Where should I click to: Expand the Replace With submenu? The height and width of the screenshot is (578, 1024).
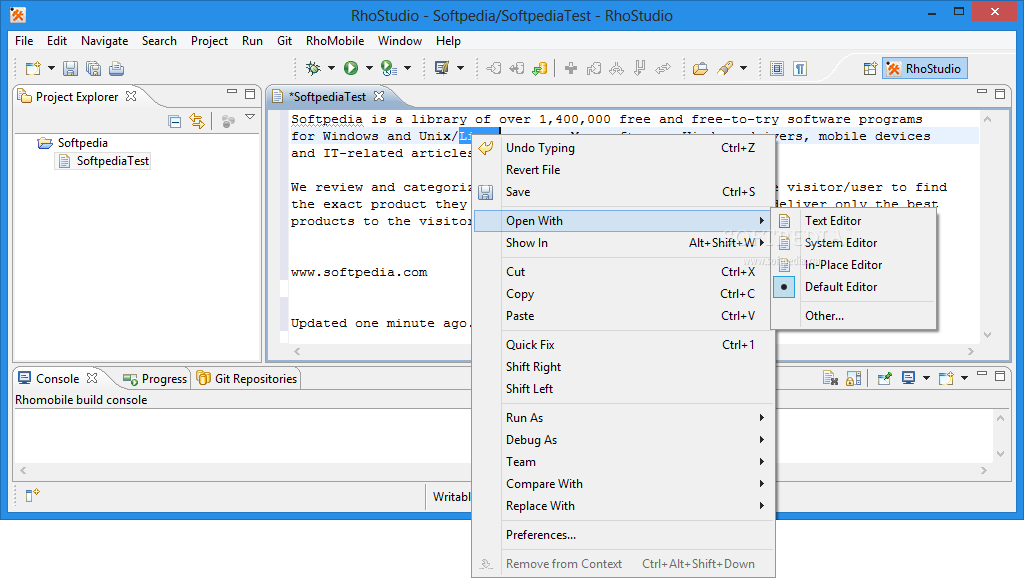(x=624, y=506)
